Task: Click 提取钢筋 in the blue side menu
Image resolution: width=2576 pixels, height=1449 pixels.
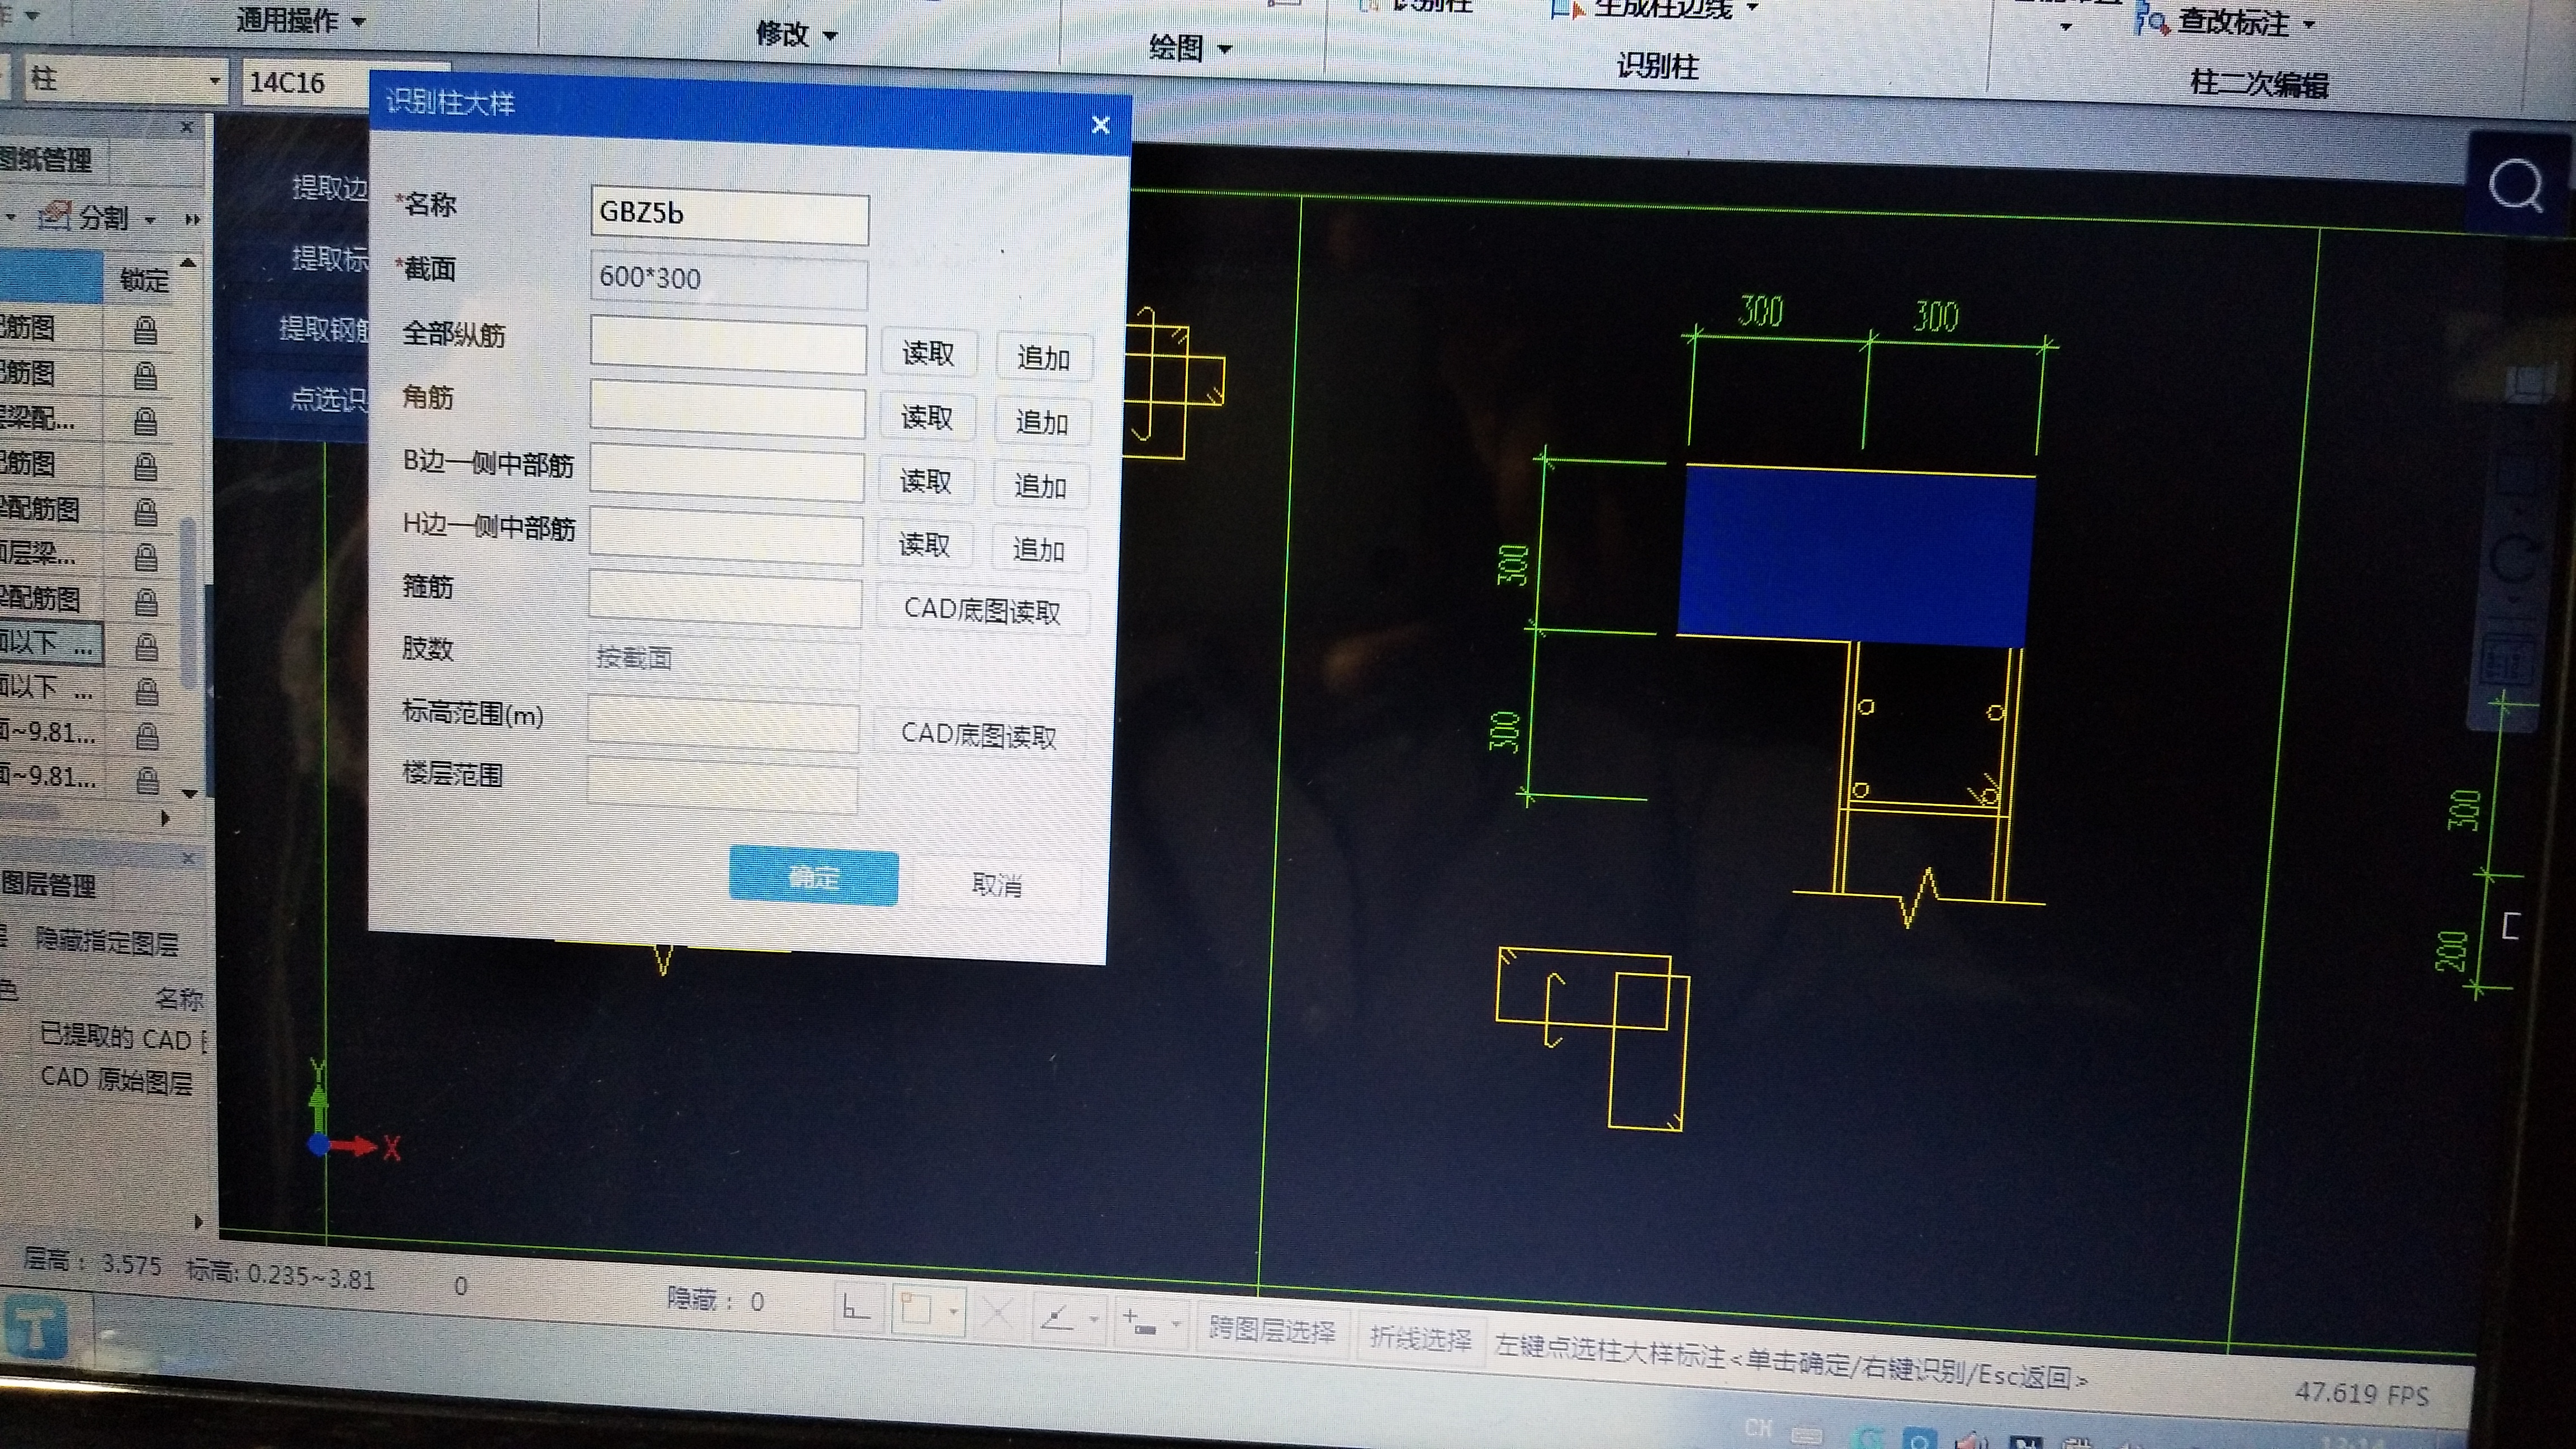Action: click(324, 328)
